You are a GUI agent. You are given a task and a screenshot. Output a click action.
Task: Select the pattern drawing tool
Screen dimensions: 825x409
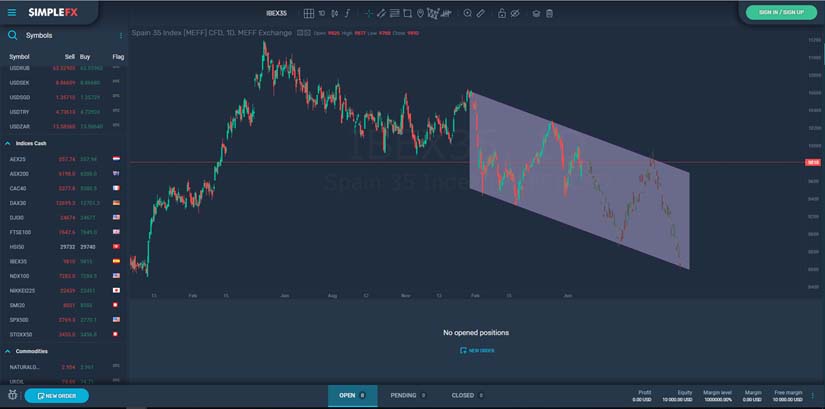tap(434, 14)
